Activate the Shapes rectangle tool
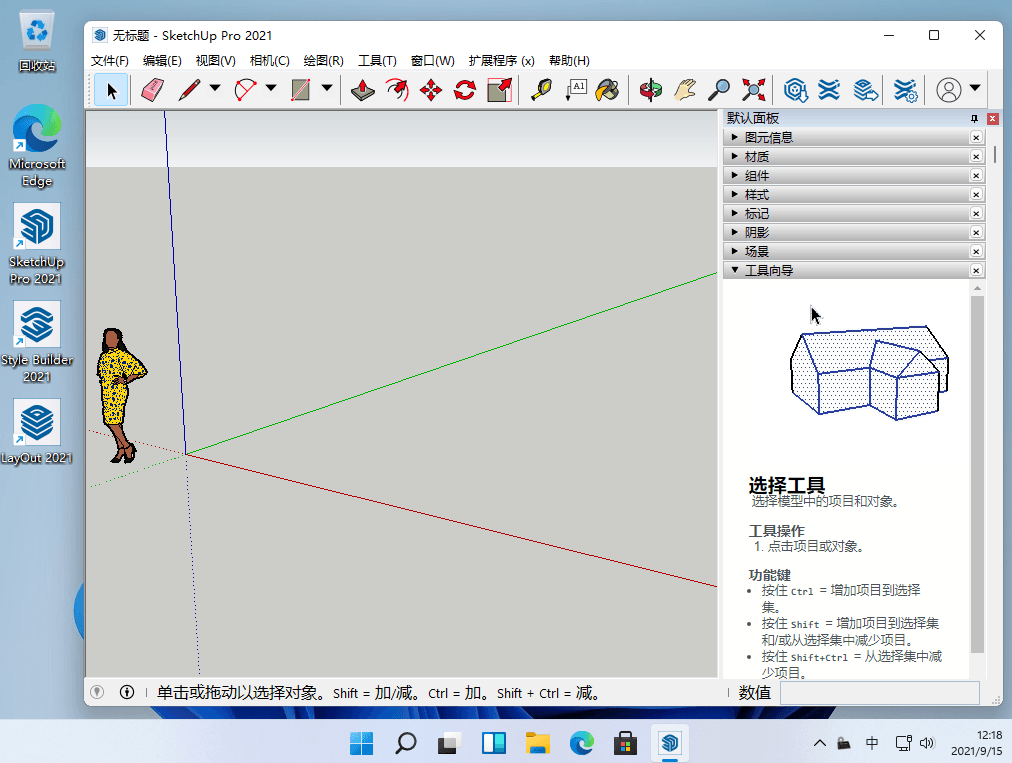The image size is (1012, 763). click(301, 90)
